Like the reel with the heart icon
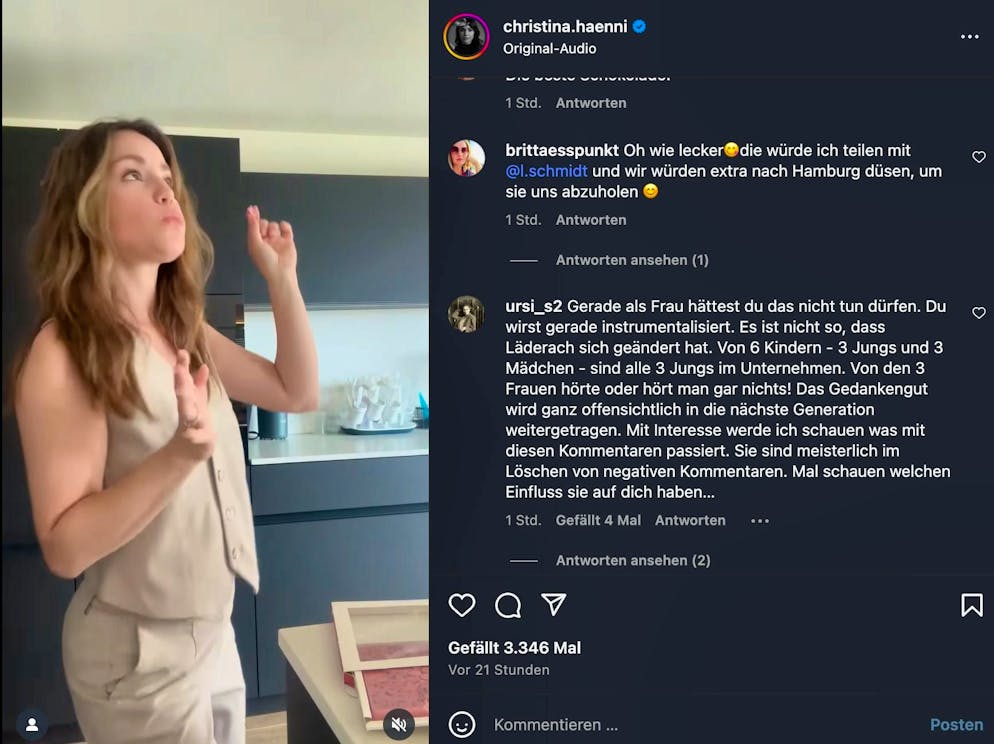Viewport: 994px width, 744px height. pos(460,605)
